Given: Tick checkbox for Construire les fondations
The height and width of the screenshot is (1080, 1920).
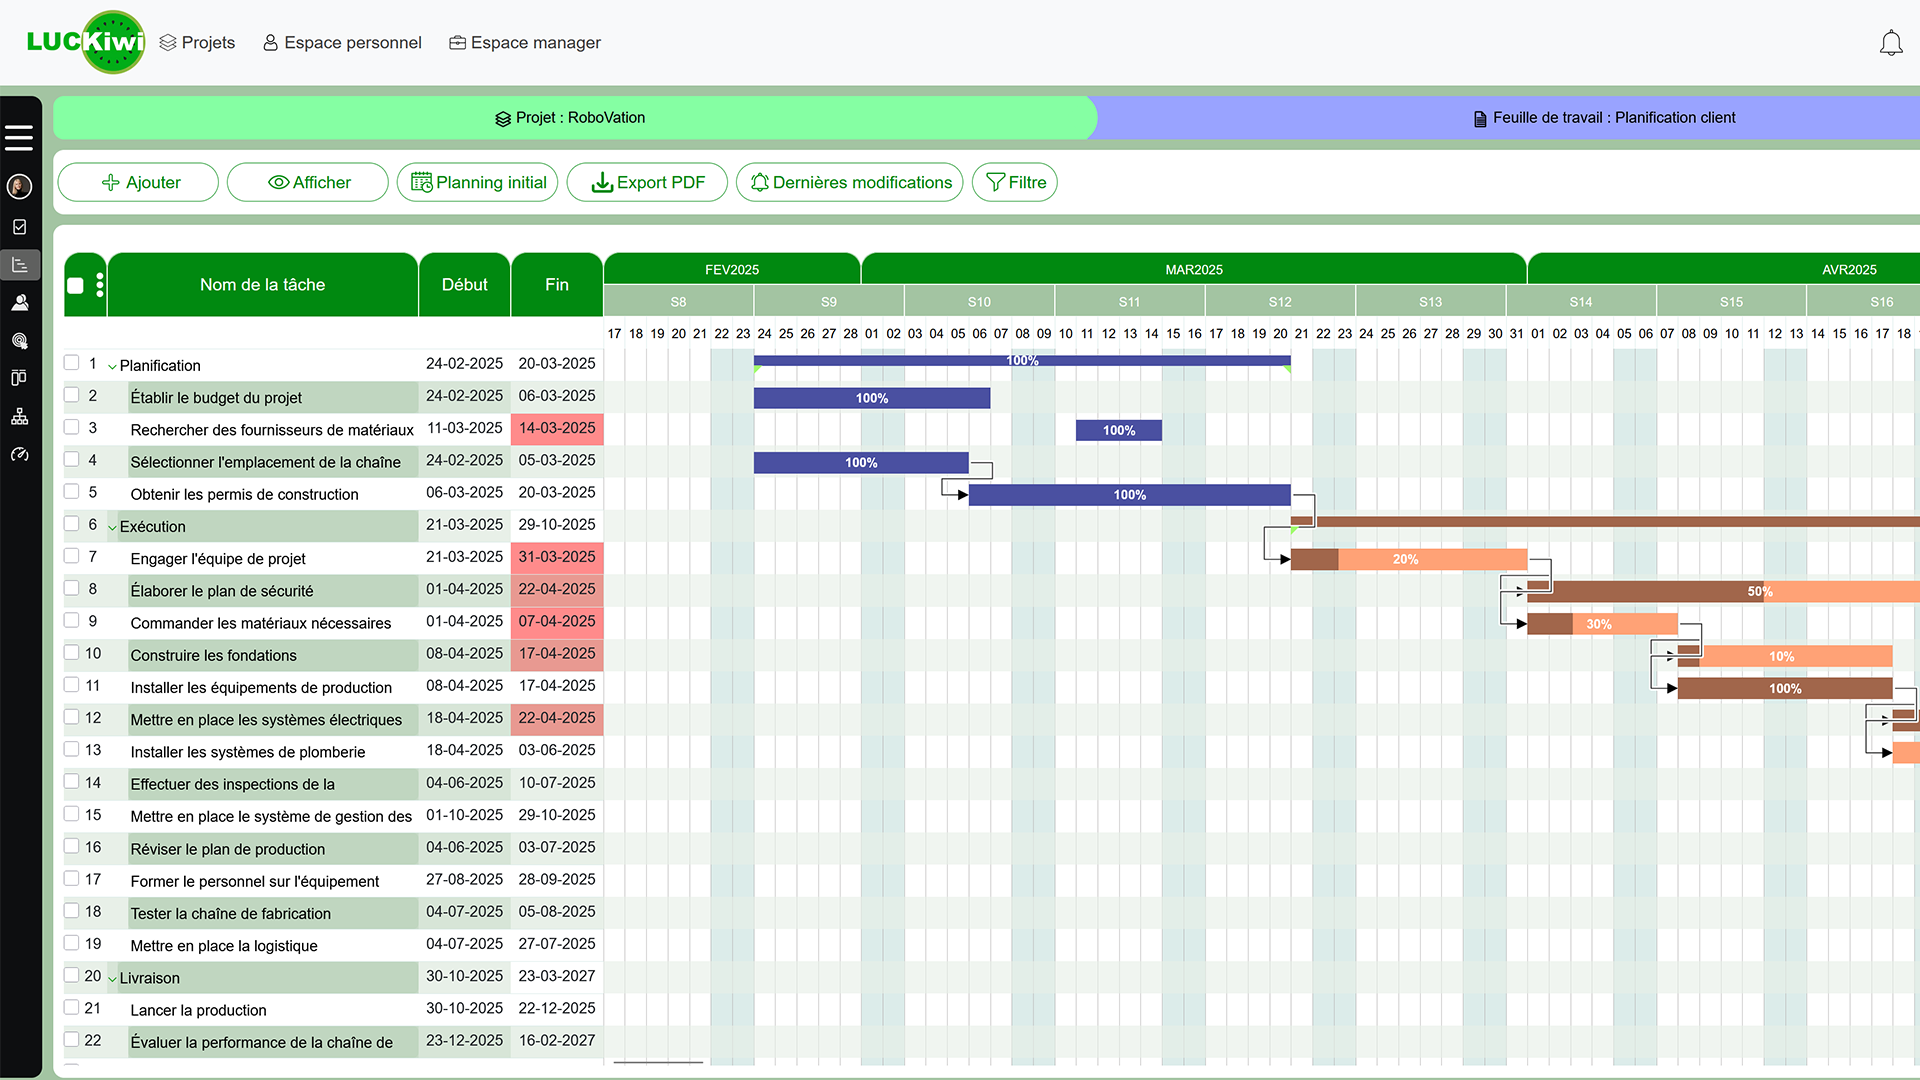Looking at the screenshot, I should coord(72,653).
